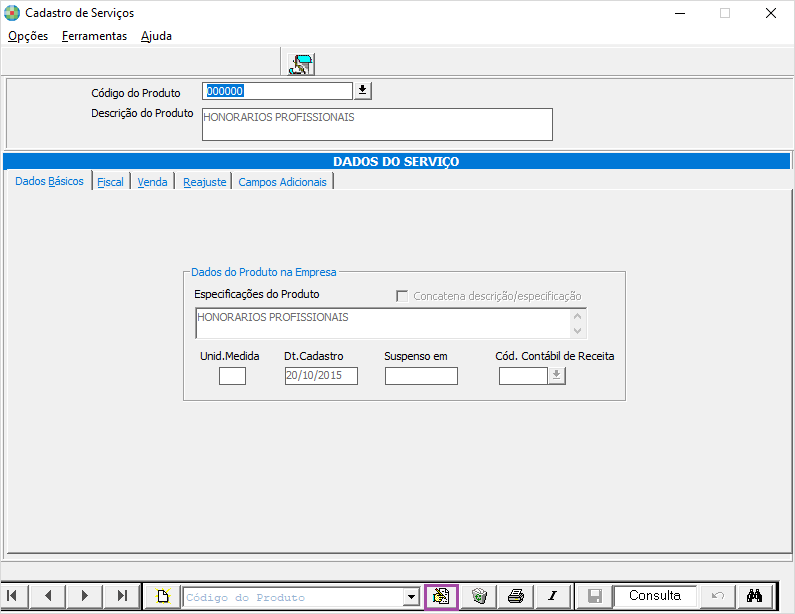Image resolution: width=795 pixels, height=614 pixels.
Task: Click the printer icon
Action: click(x=516, y=596)
